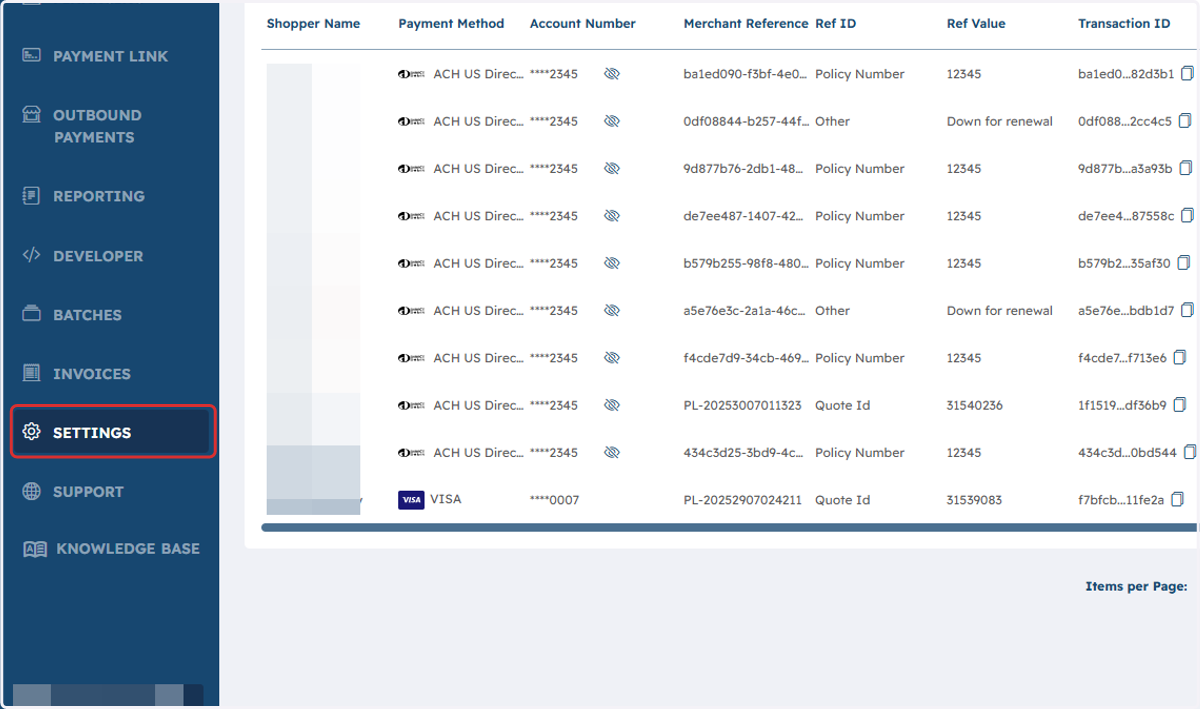
Task: Open the Payment Link sidebar menu
Action: (x=109, y=56)
